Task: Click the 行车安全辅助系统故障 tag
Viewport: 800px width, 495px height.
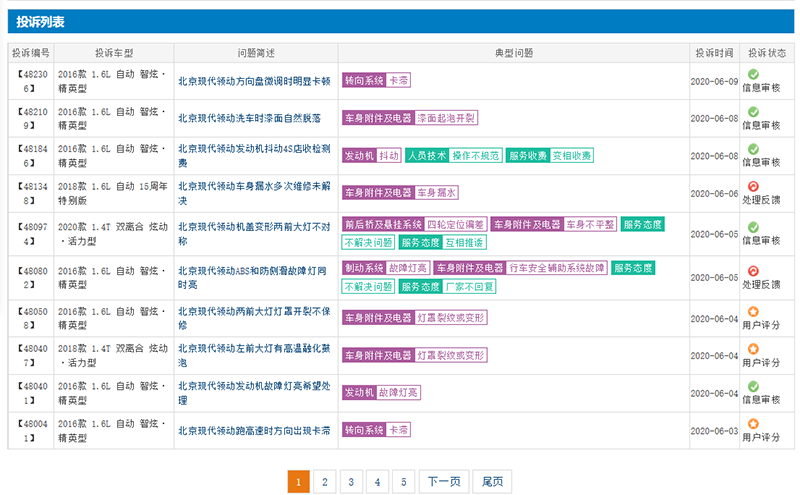Action: [557, 268]
